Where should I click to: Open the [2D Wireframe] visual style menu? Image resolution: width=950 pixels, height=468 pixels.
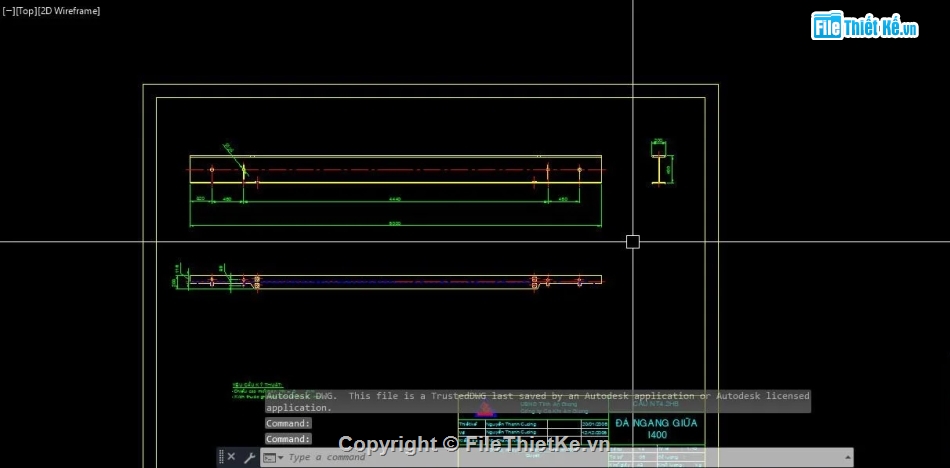(68, 11)
